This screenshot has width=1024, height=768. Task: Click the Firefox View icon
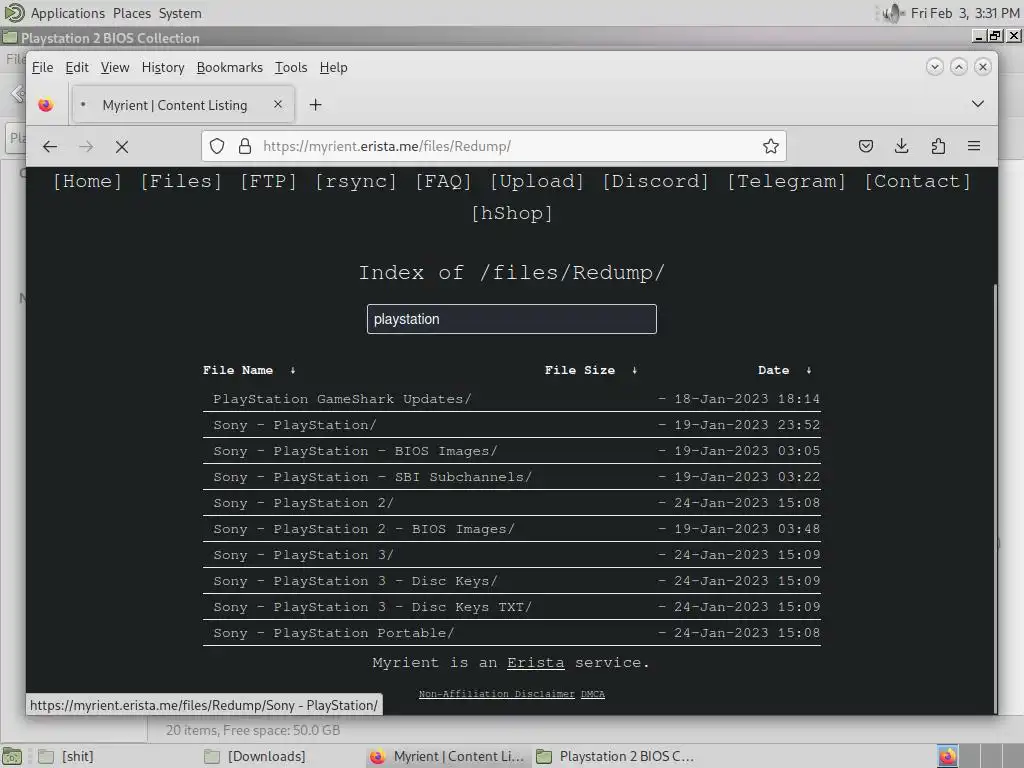click(46, 104)
